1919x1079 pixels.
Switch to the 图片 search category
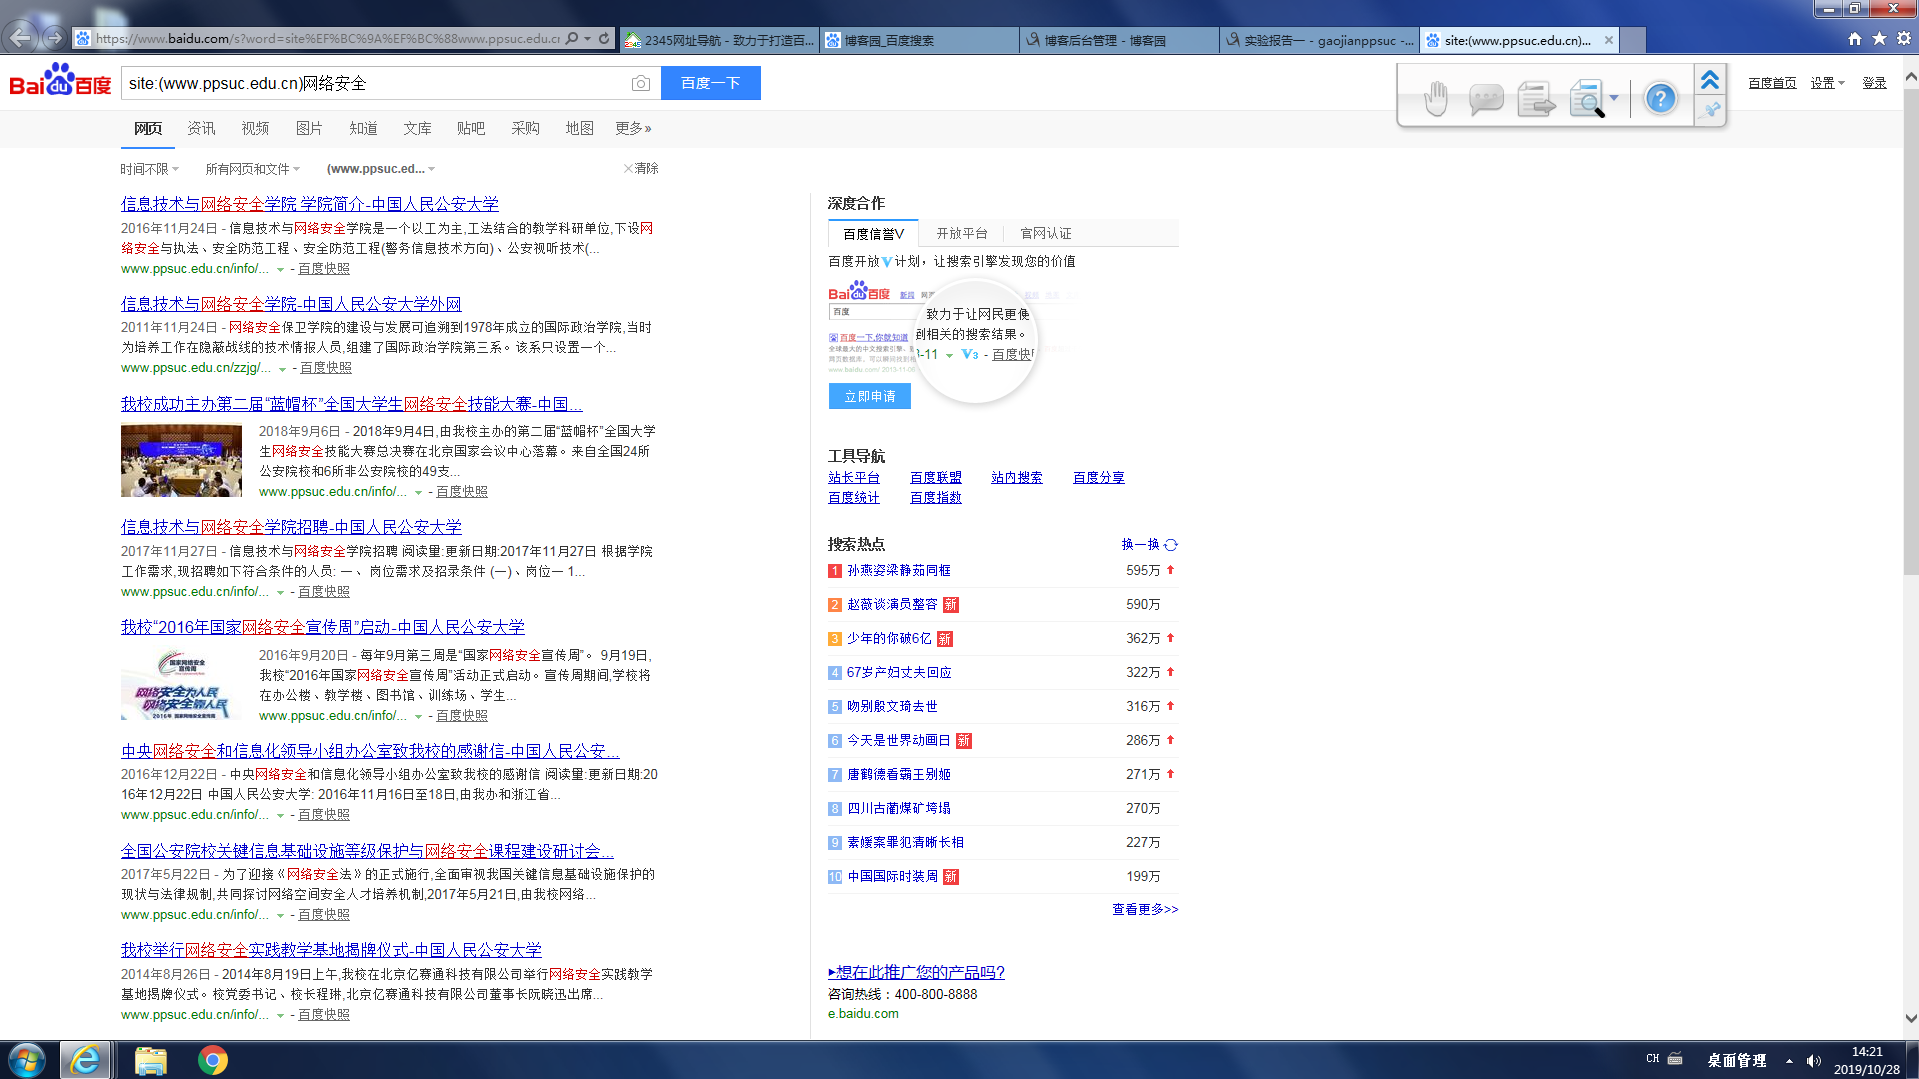pyautogui.click(x=309, y=128)
